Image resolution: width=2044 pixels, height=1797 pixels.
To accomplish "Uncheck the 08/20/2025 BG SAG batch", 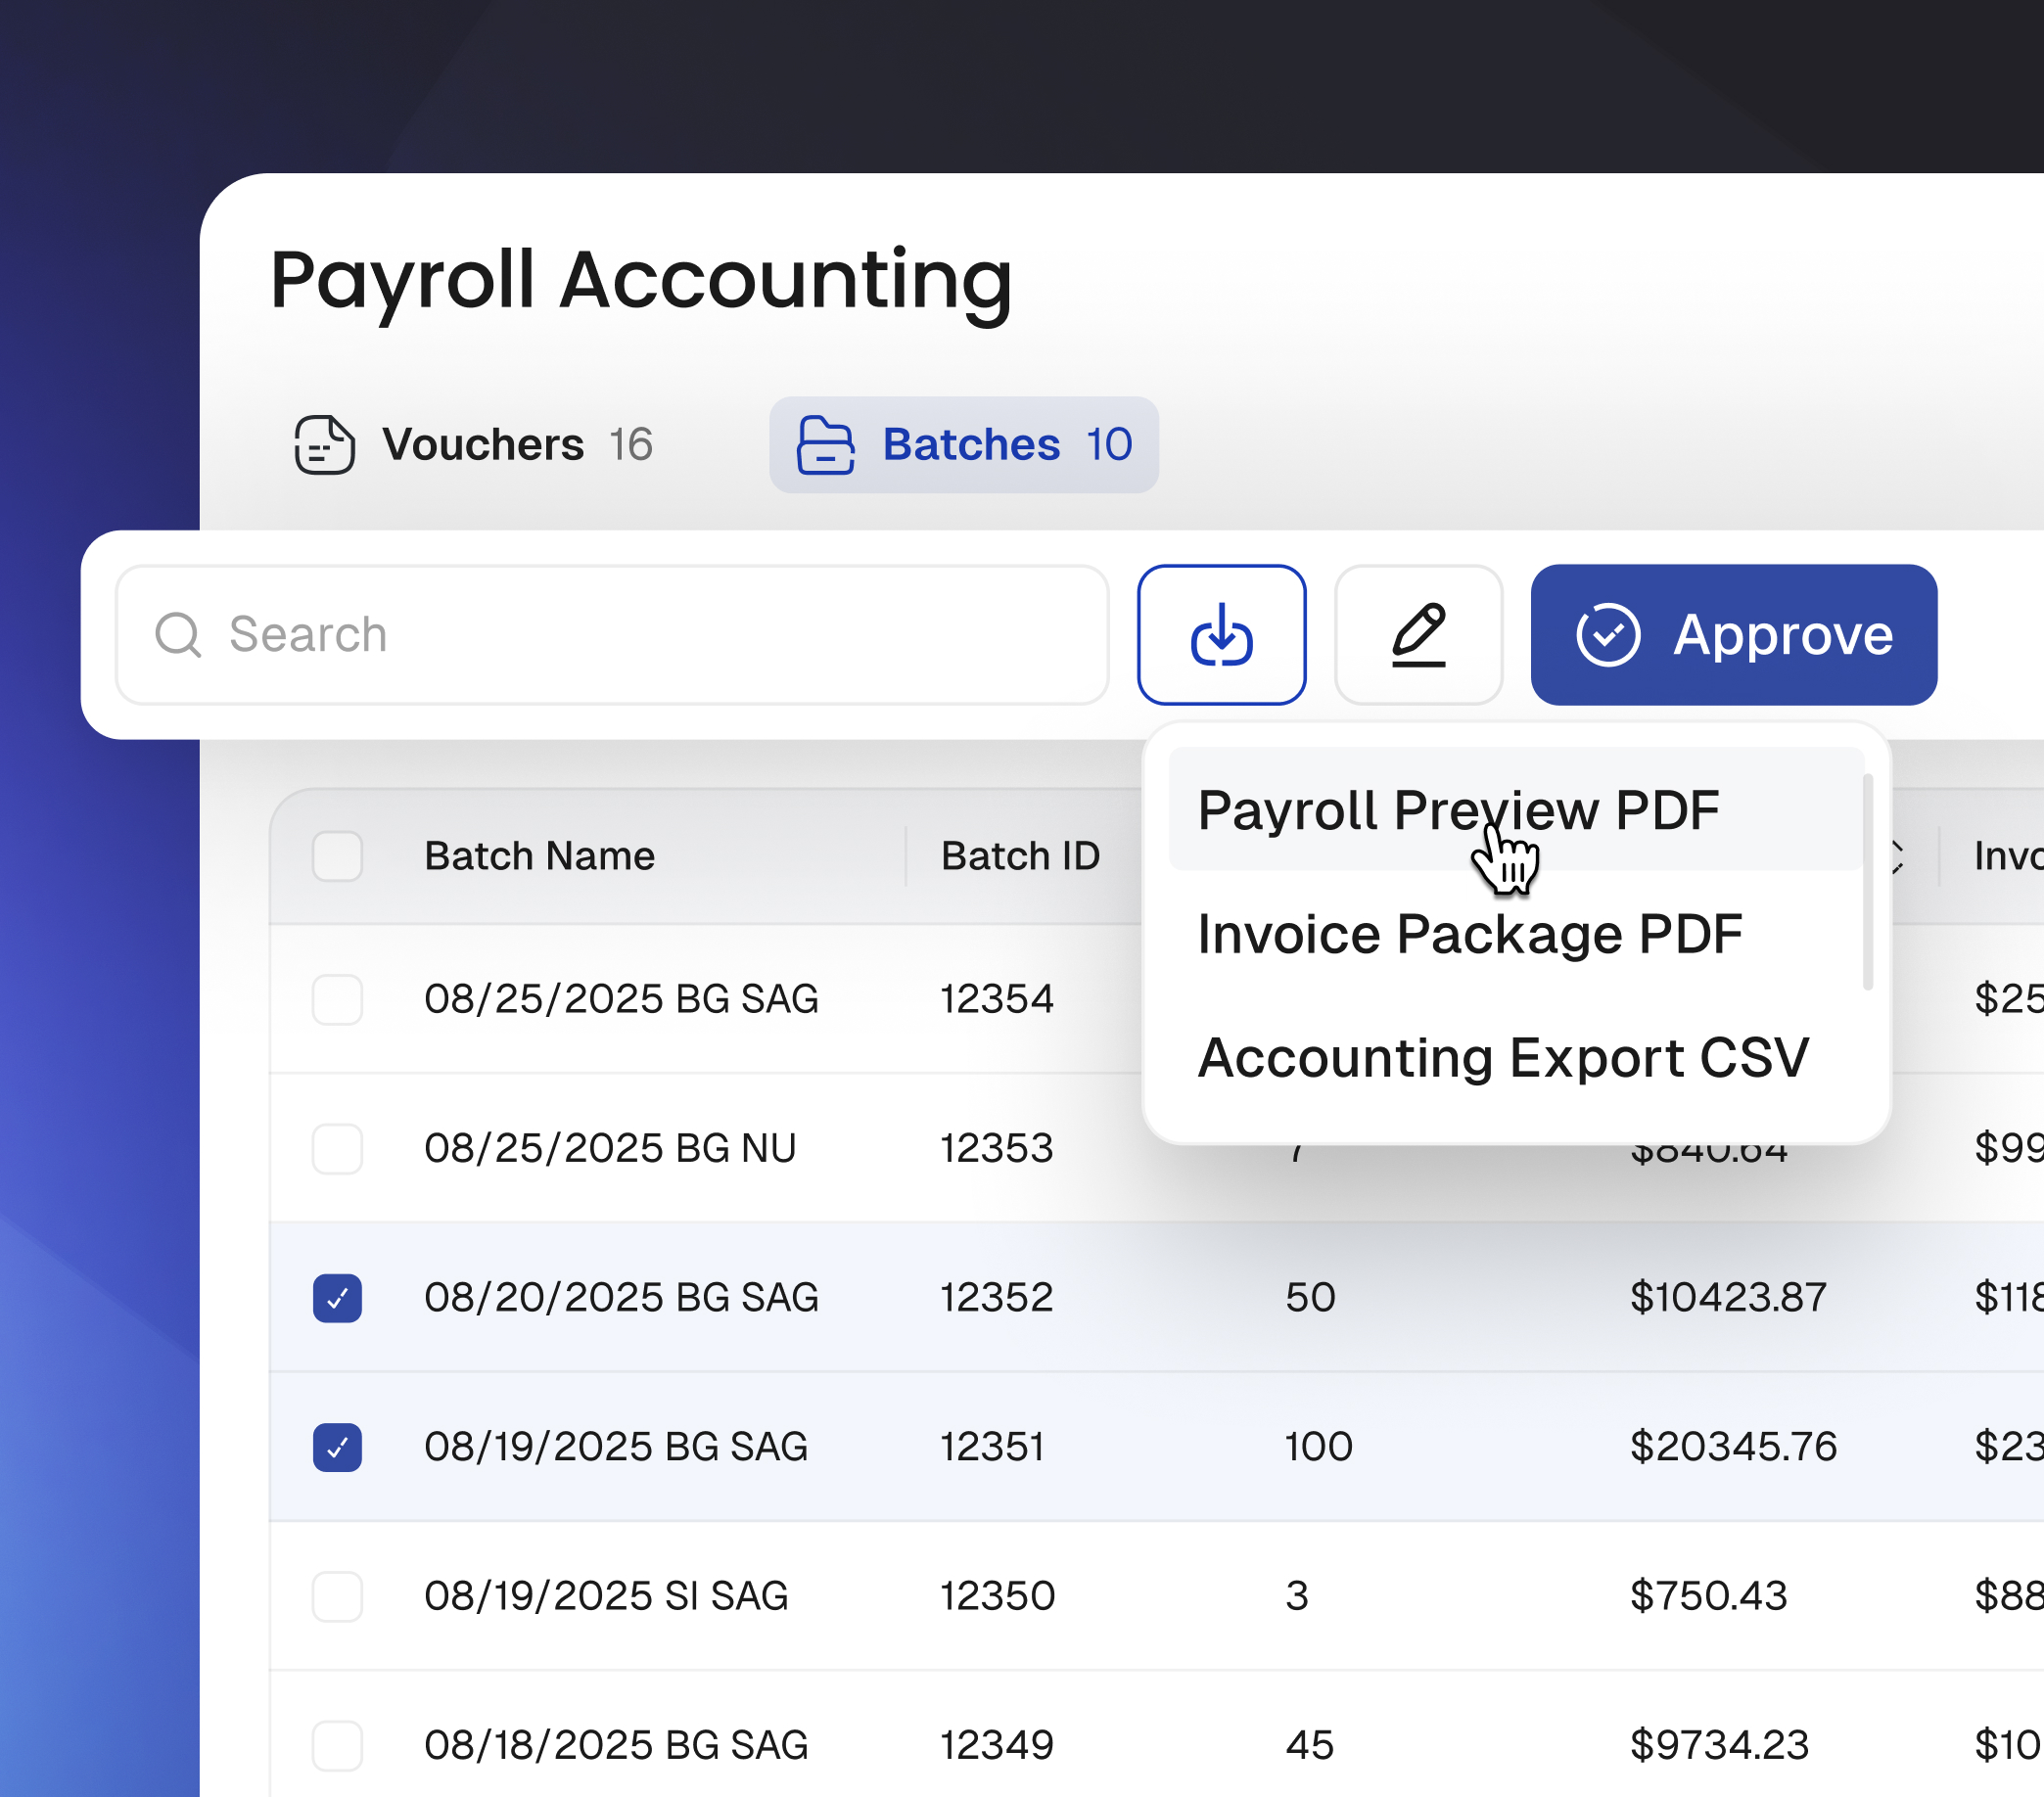I will (337, 1298).
